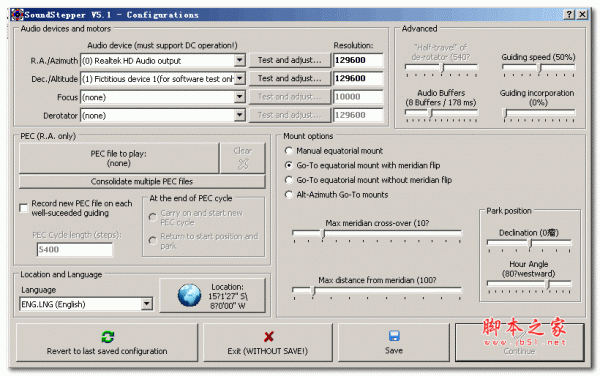Click the Half-travel of de-rotator slider
The width and height of the screenshot is (600, 376).
click(x=441, y=69)
